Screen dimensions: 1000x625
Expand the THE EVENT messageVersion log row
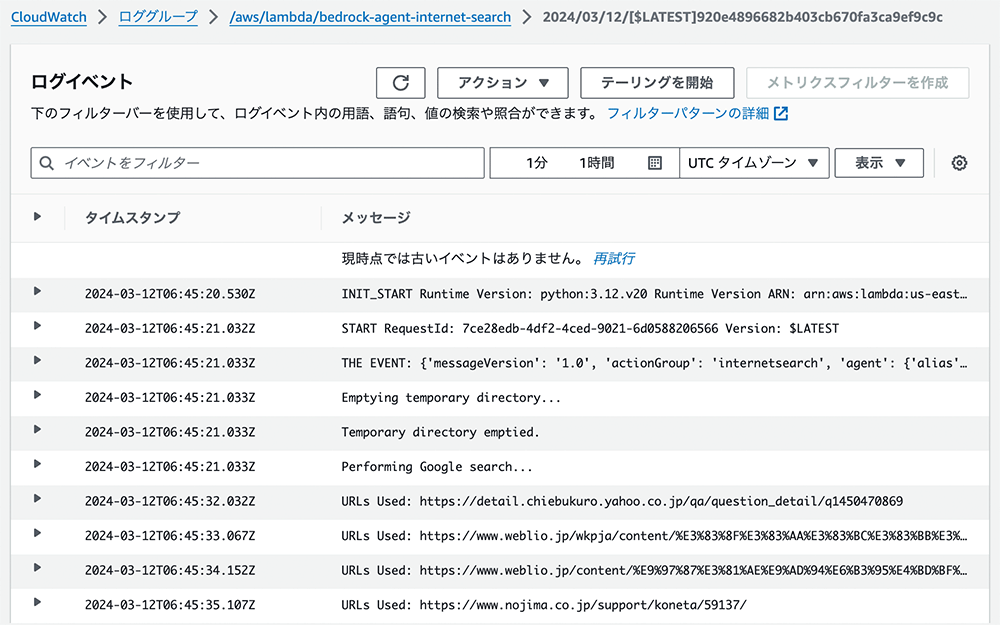[x=37, y=360]
